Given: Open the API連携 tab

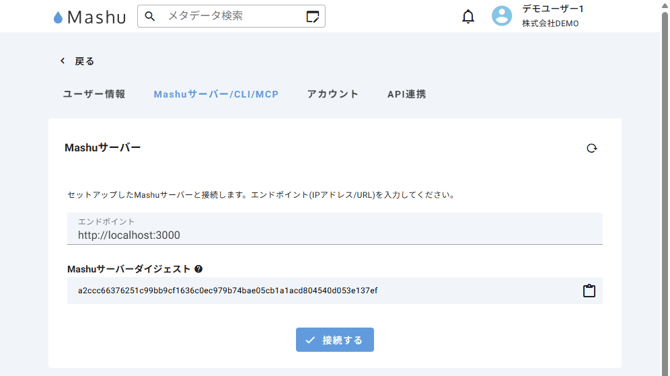Looking at the screenshot, I should click(x=406, y=94).
